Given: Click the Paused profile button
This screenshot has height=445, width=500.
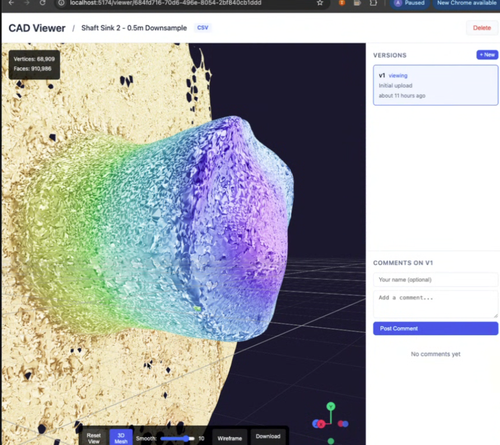Looking at the screenshot, I should coord(410,3).
